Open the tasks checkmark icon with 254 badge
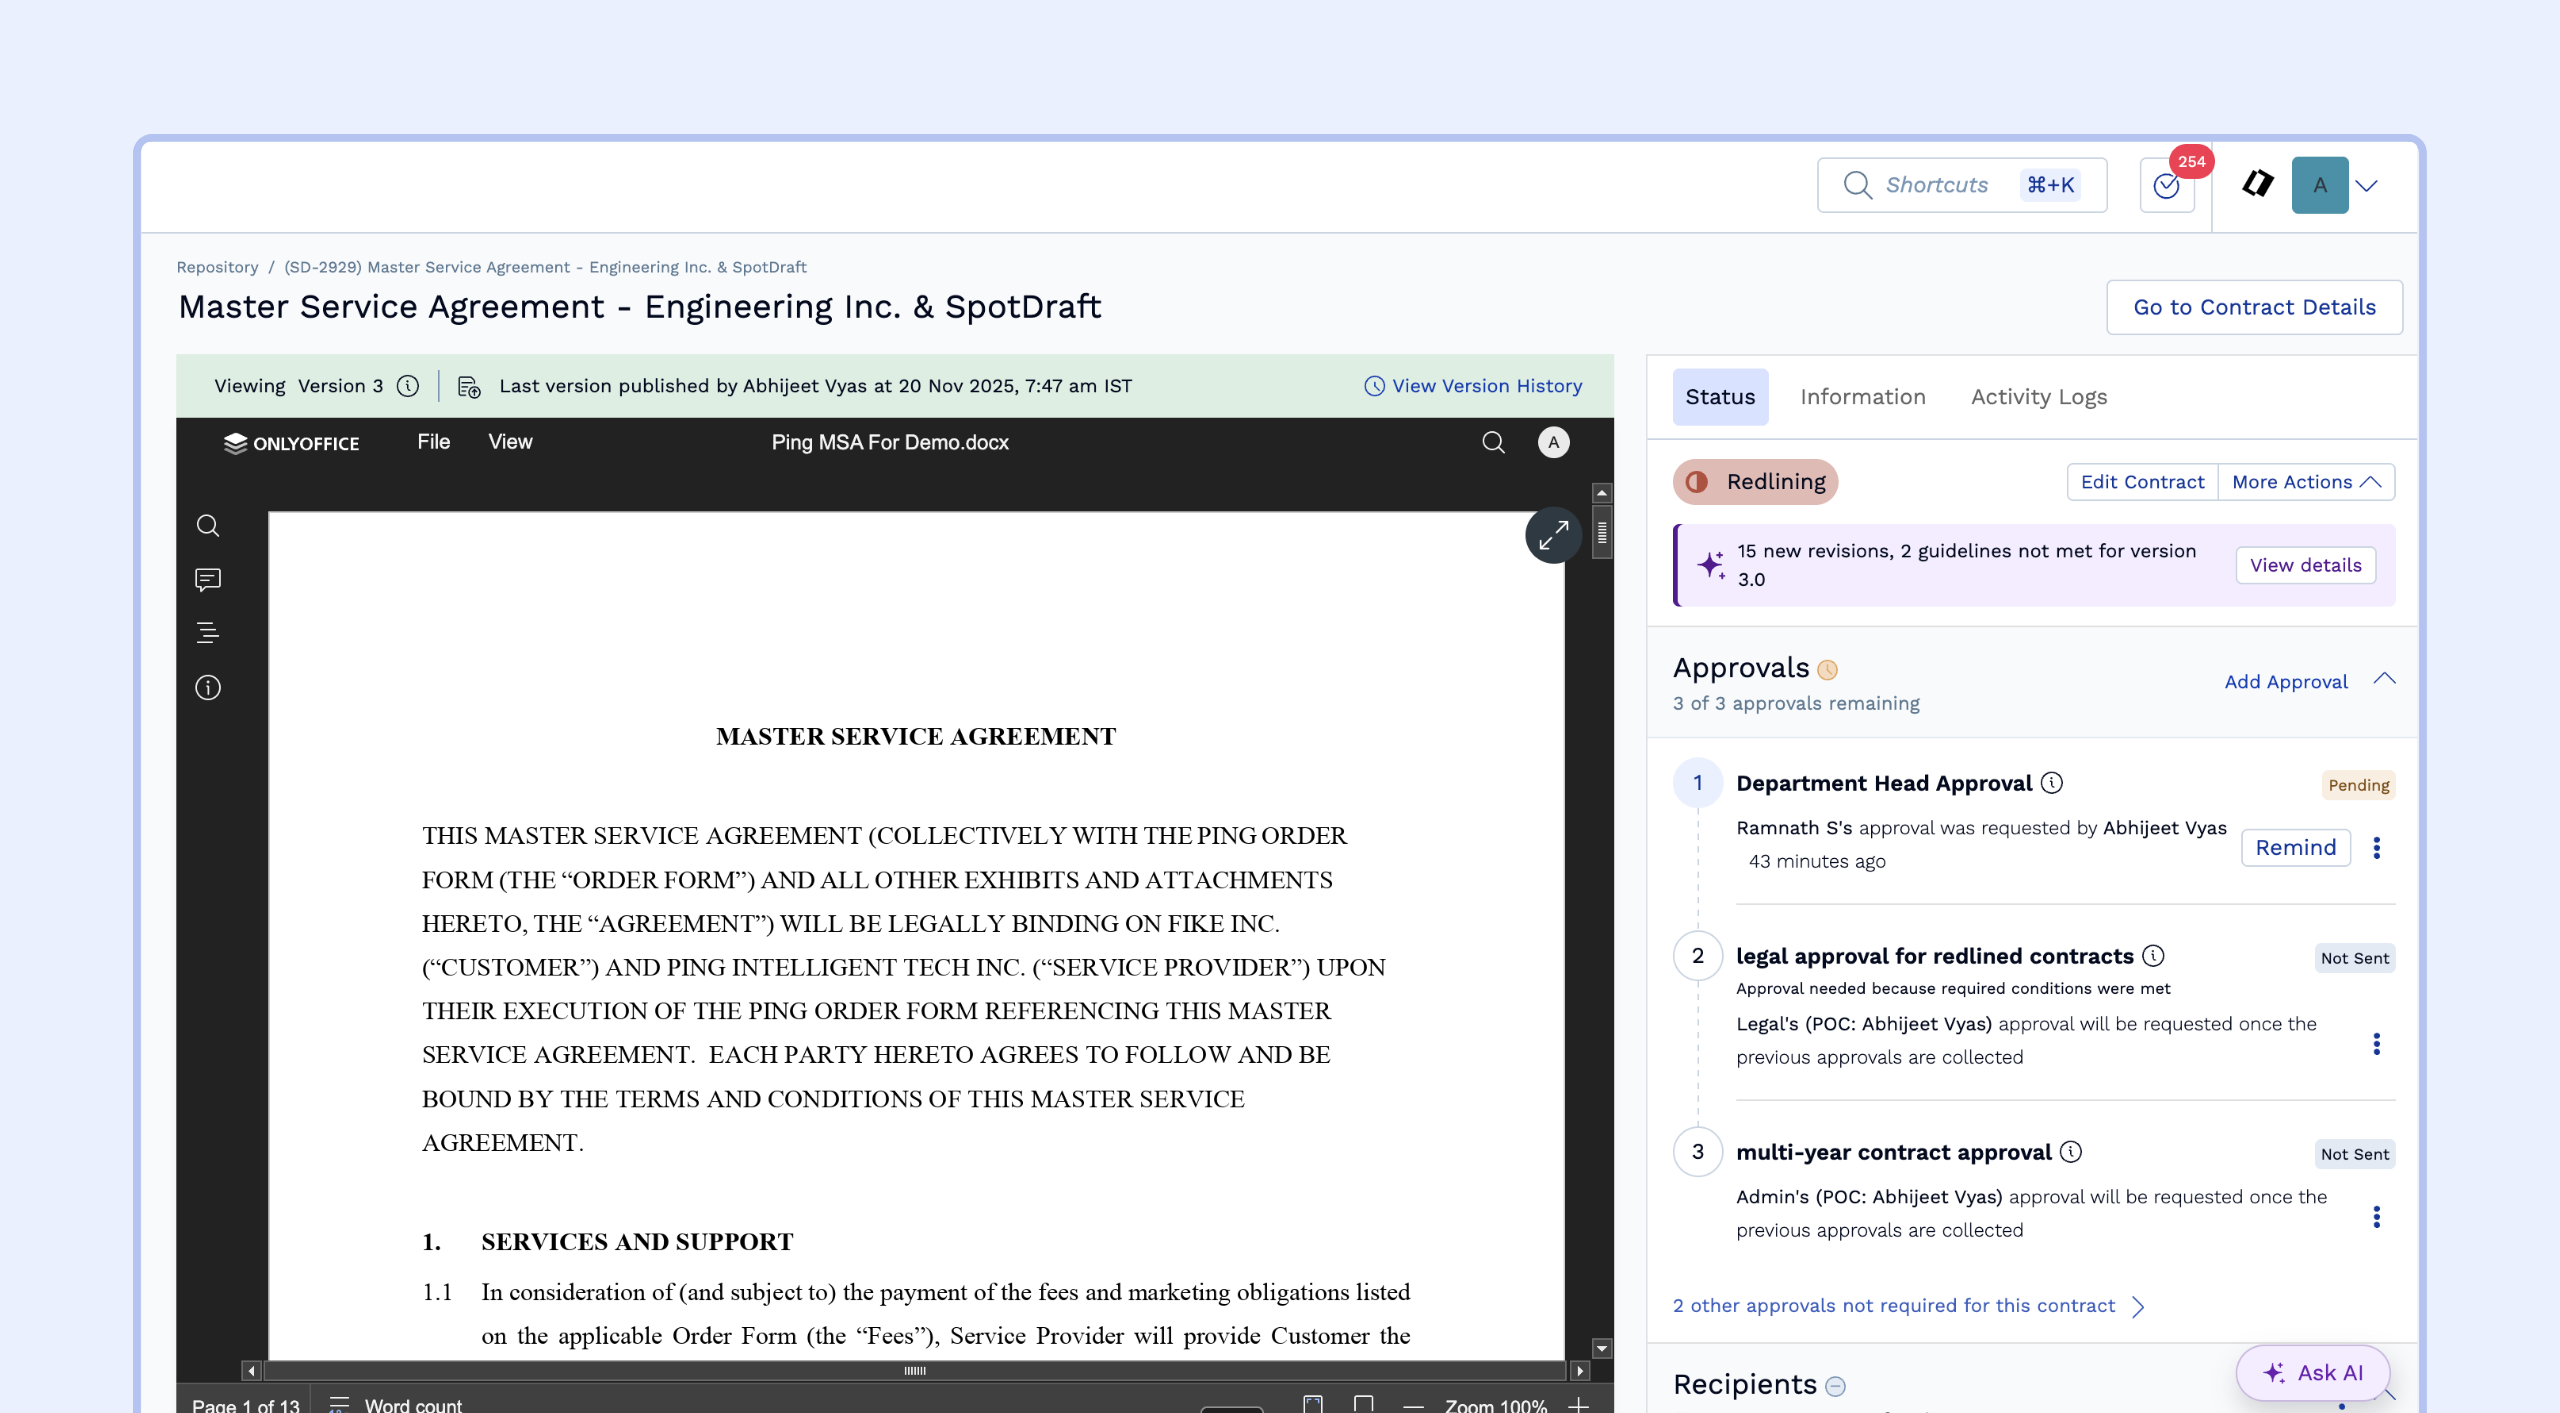The image size is (2560, 1413). point(2166,186)
